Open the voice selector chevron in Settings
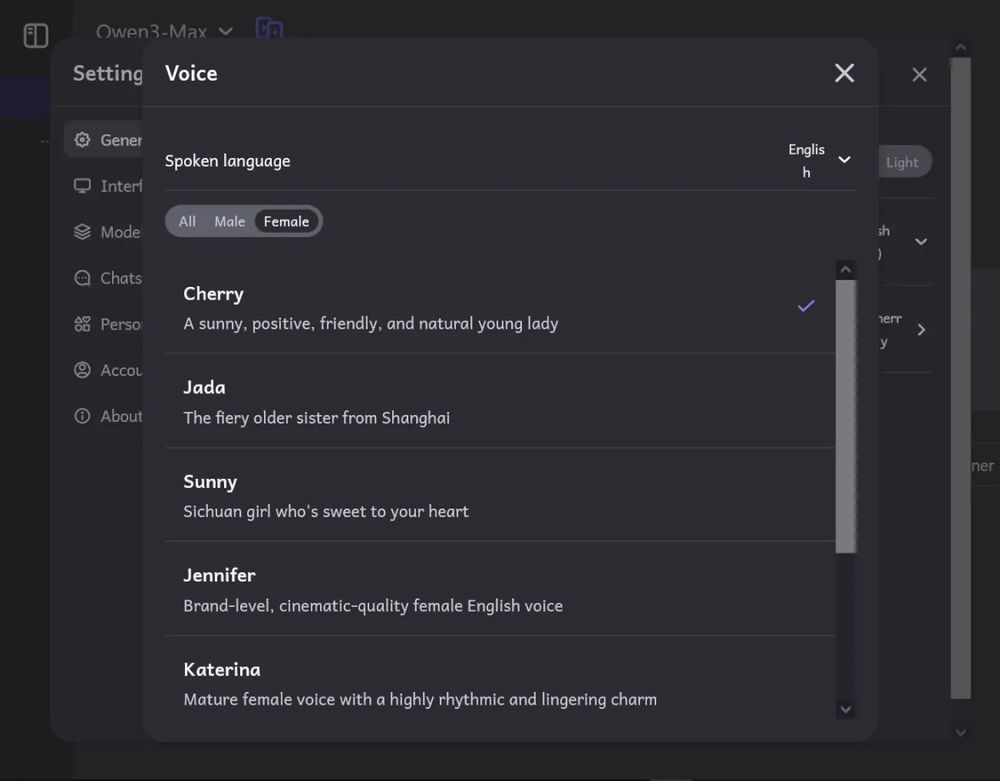 pyautogui.click(x=921, y=330)
